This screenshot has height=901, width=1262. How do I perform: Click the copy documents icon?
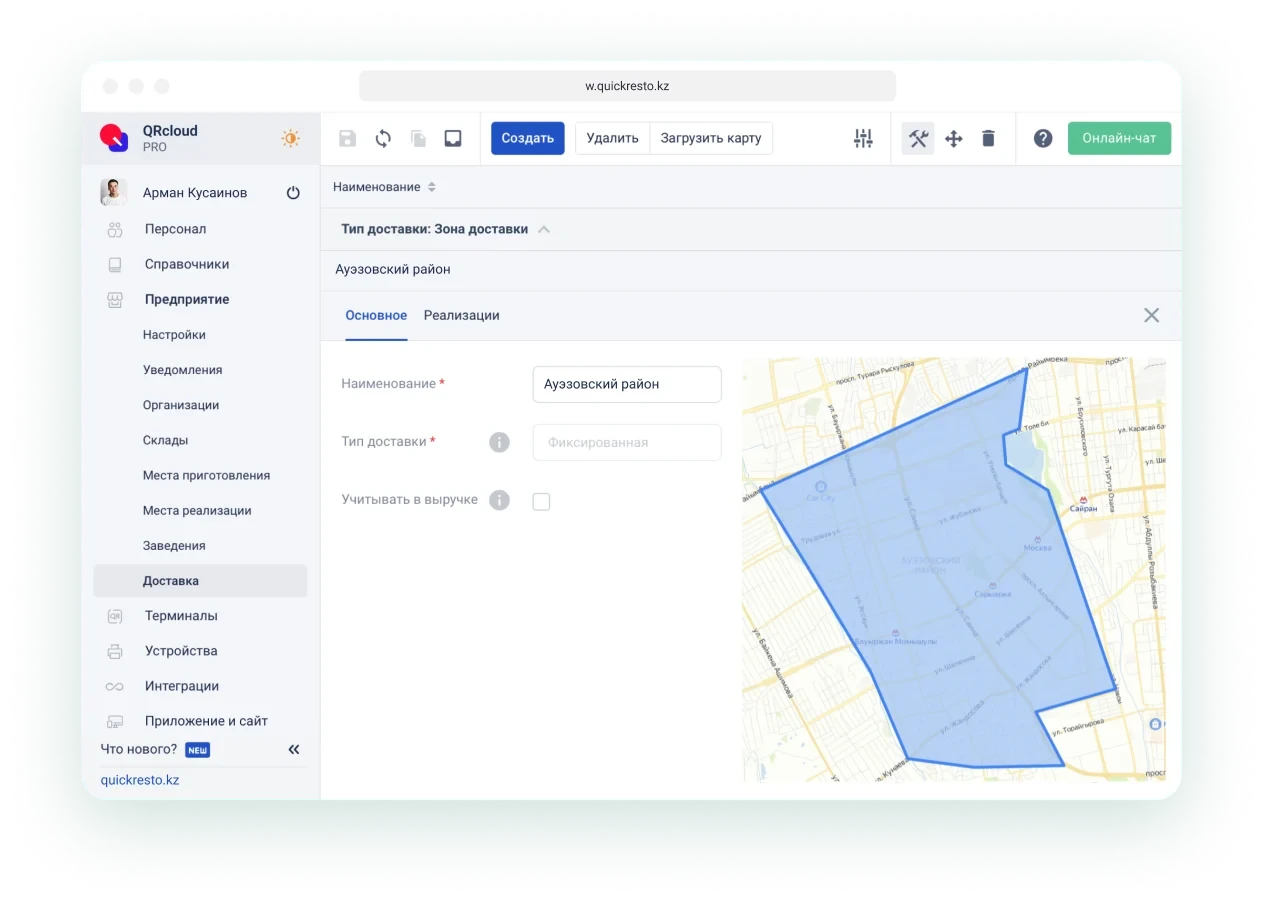coord(418,139)
